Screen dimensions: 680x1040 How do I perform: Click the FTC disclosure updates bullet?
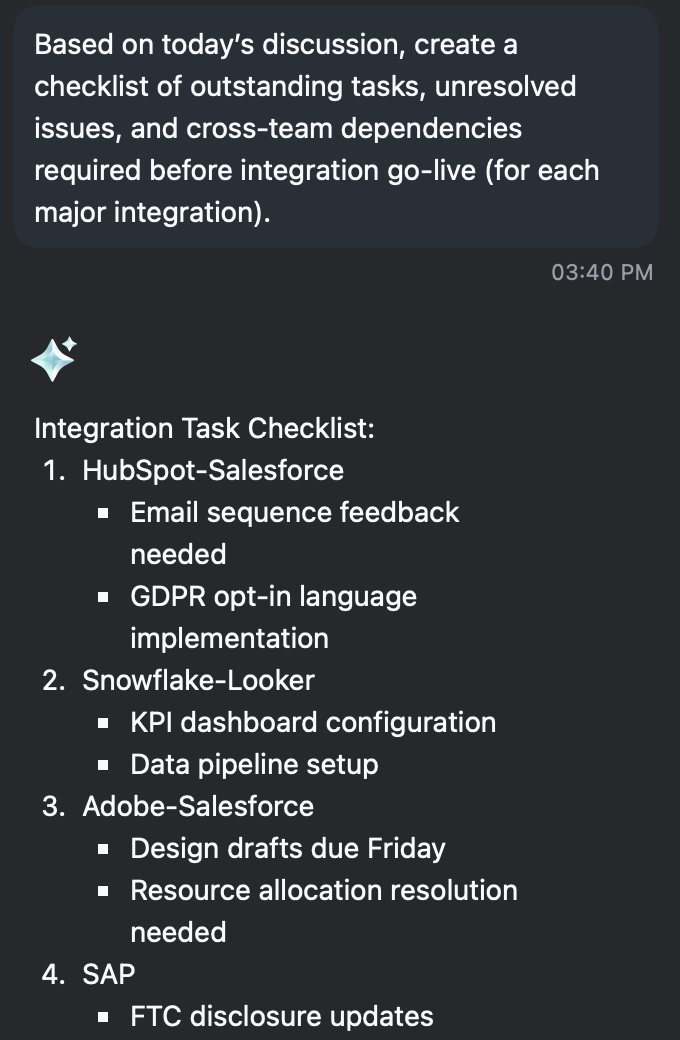(282, 1016)
